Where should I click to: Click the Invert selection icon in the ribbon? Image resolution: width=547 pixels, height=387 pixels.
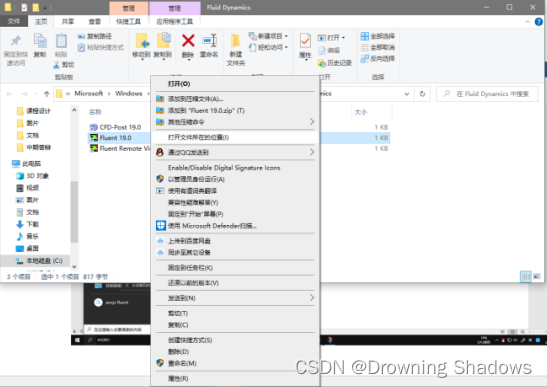tap(365, 59)
